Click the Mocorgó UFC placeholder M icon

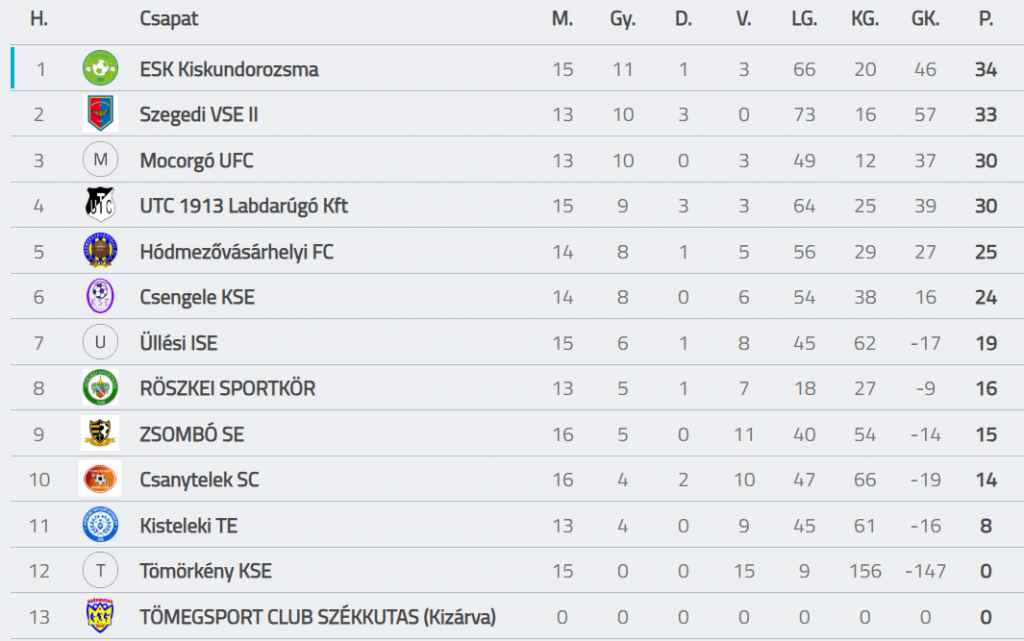[x=100, y=160]
